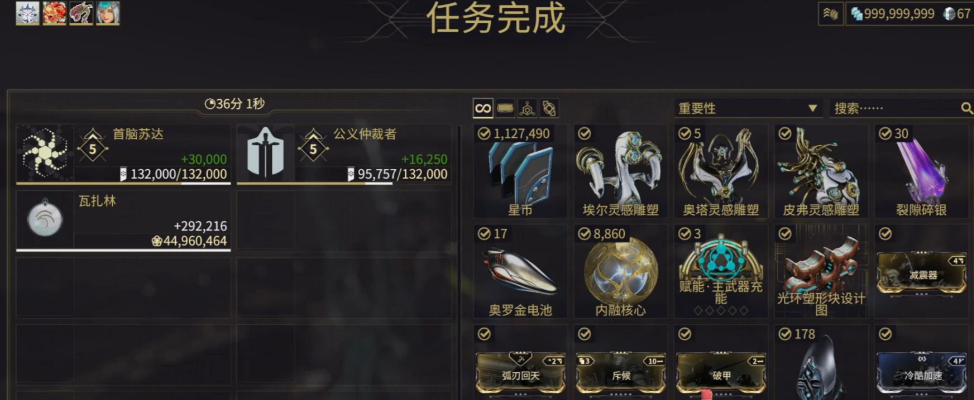
Task: Toggle checkmark on 内融核心 reward
Action: (x=585, y=234)
